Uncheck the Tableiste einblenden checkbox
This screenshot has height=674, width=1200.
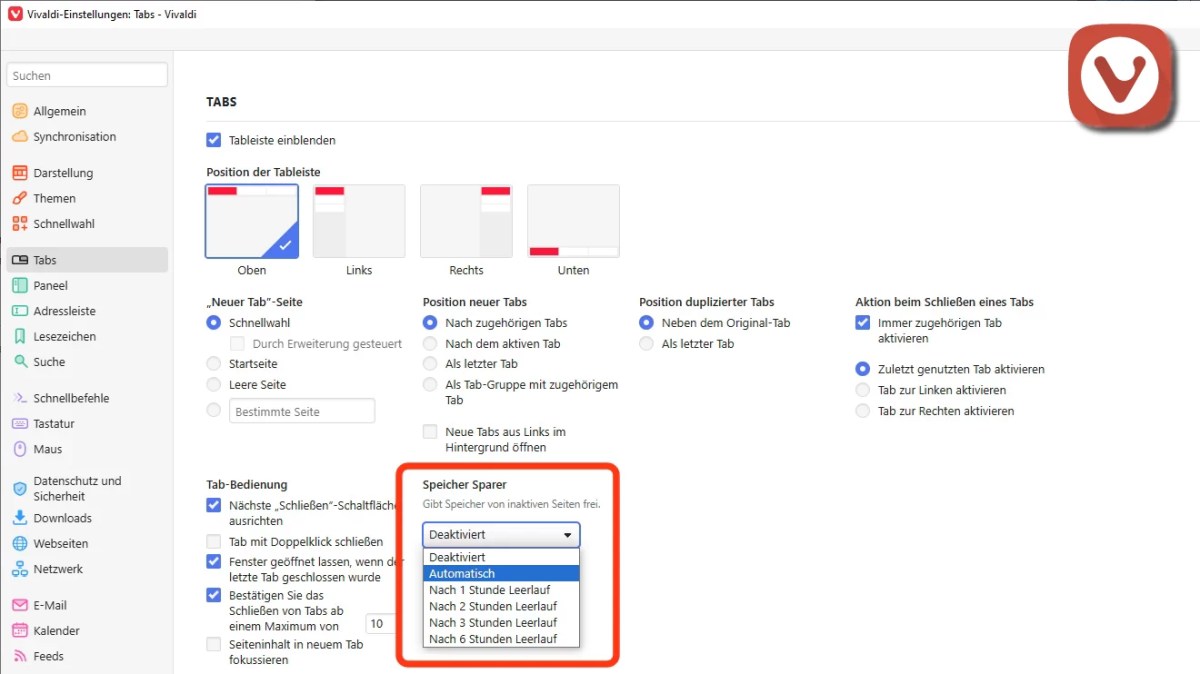[x=214, y=141]
